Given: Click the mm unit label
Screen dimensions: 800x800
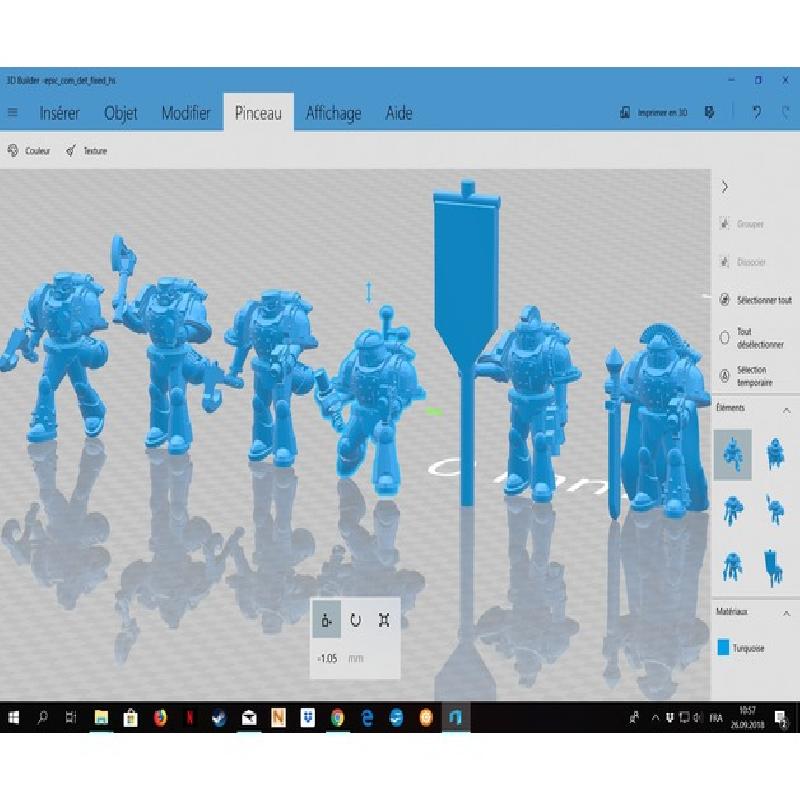Looking at the screenshot, I should click(356, 659).
